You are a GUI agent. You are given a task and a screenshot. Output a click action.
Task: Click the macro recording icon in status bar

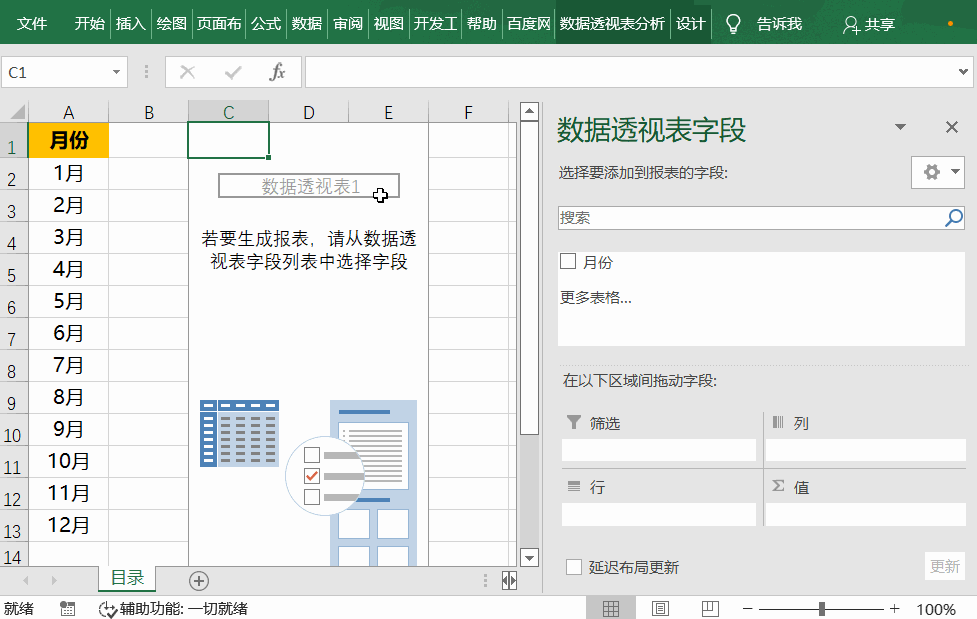point(67,609)
